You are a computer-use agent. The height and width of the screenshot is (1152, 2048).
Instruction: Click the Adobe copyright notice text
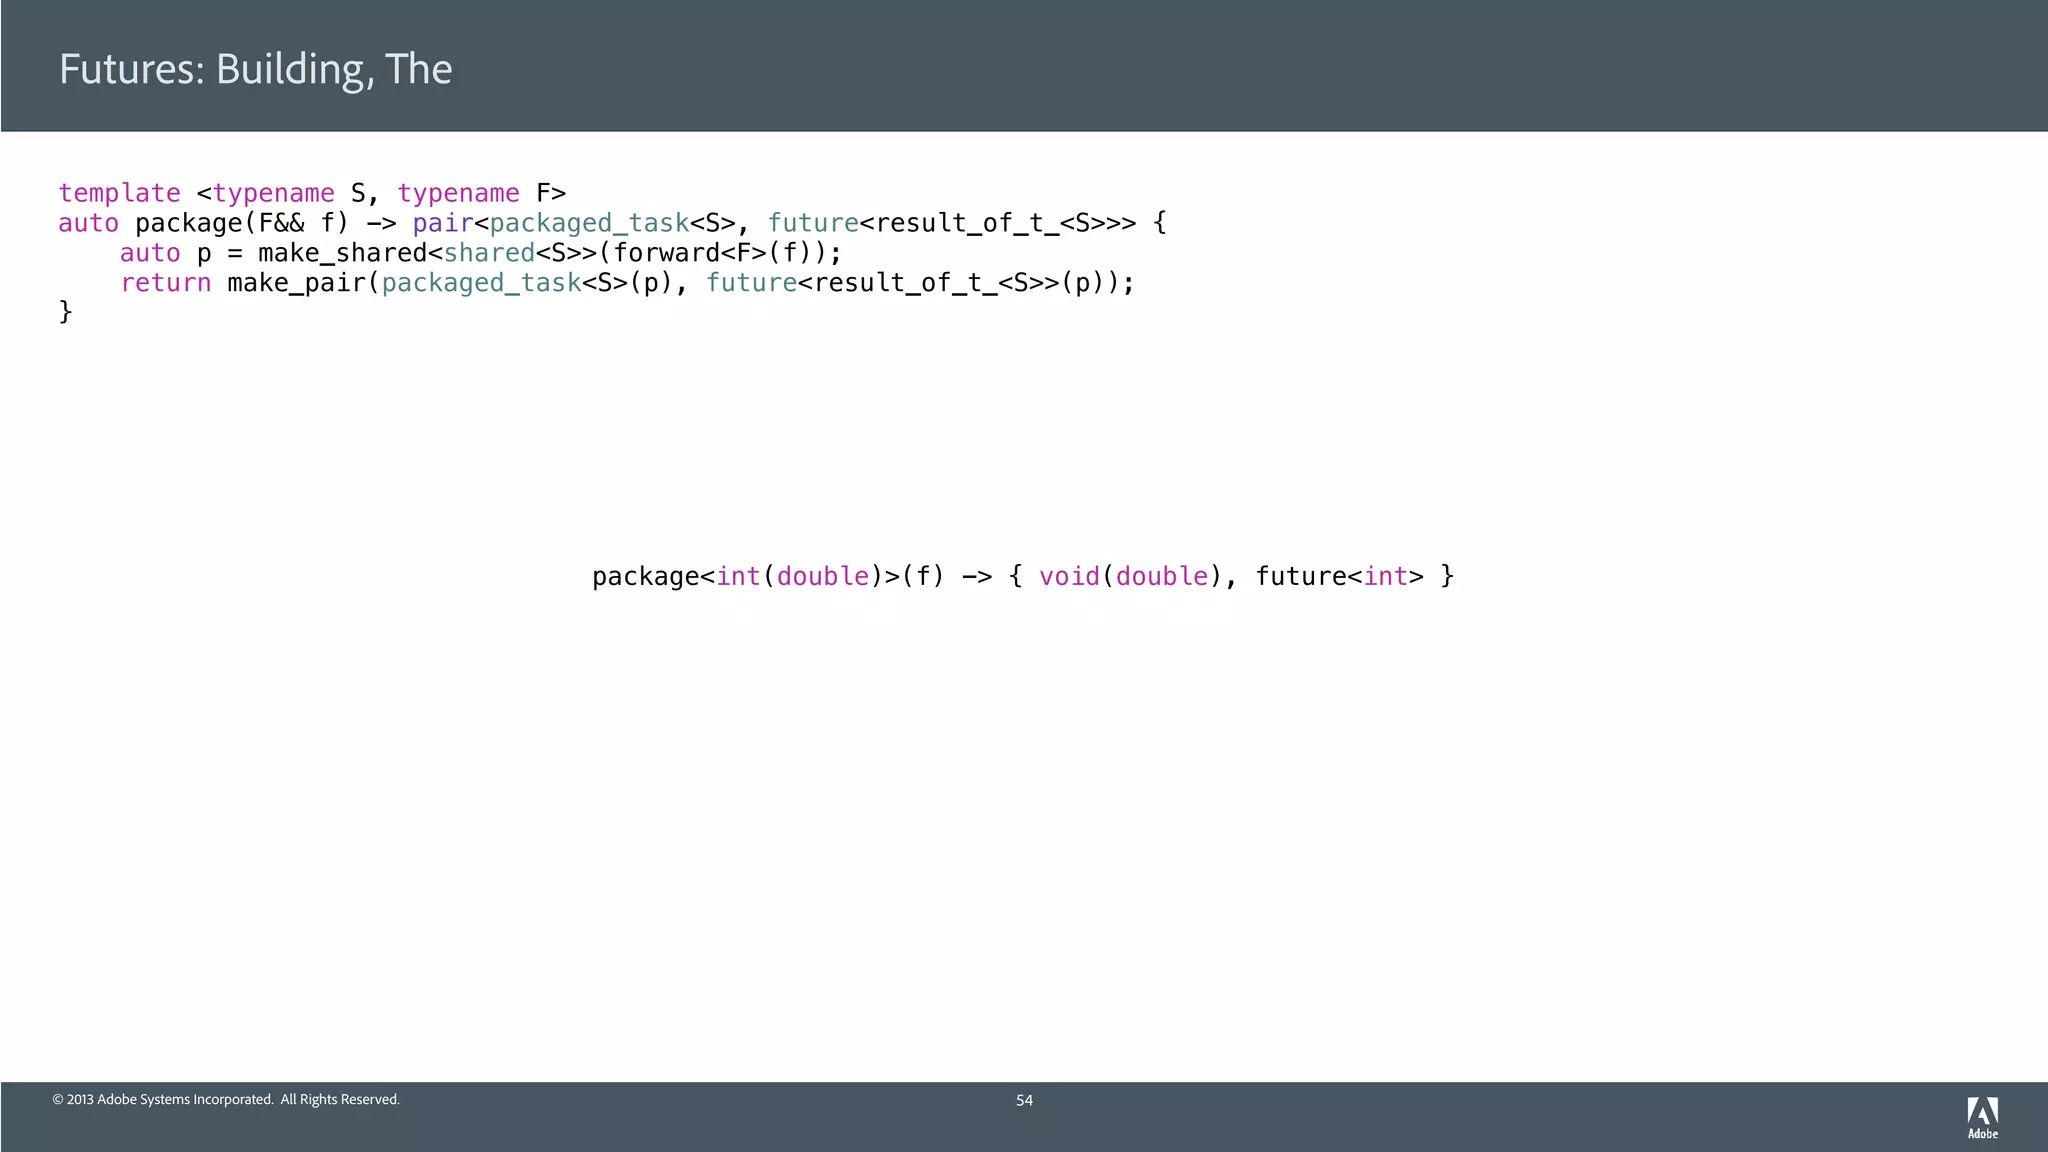[x=226, y=1099]
